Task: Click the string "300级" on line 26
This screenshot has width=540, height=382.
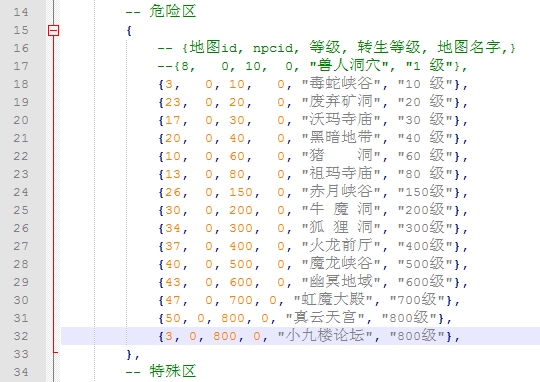Action: pos(425,227)
